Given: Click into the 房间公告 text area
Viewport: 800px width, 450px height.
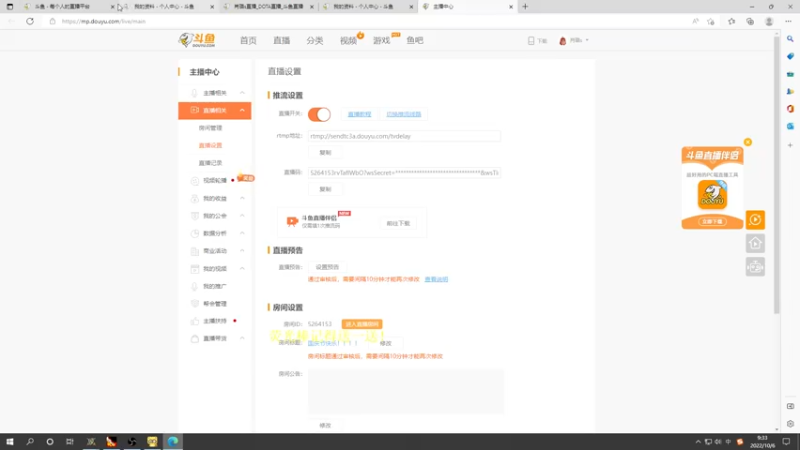Looking at the screenshot, I should 406,391.
